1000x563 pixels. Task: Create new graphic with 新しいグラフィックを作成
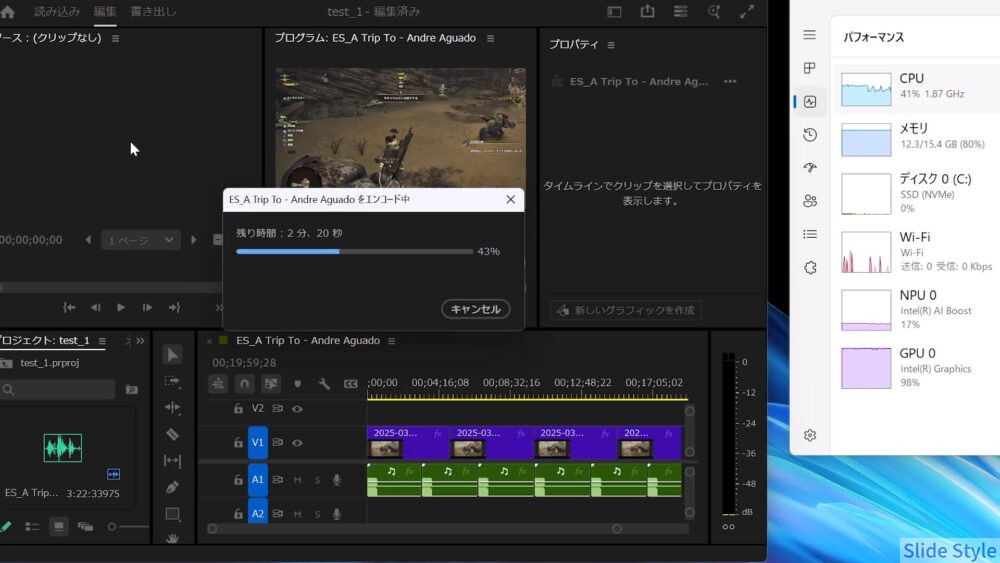626,311
